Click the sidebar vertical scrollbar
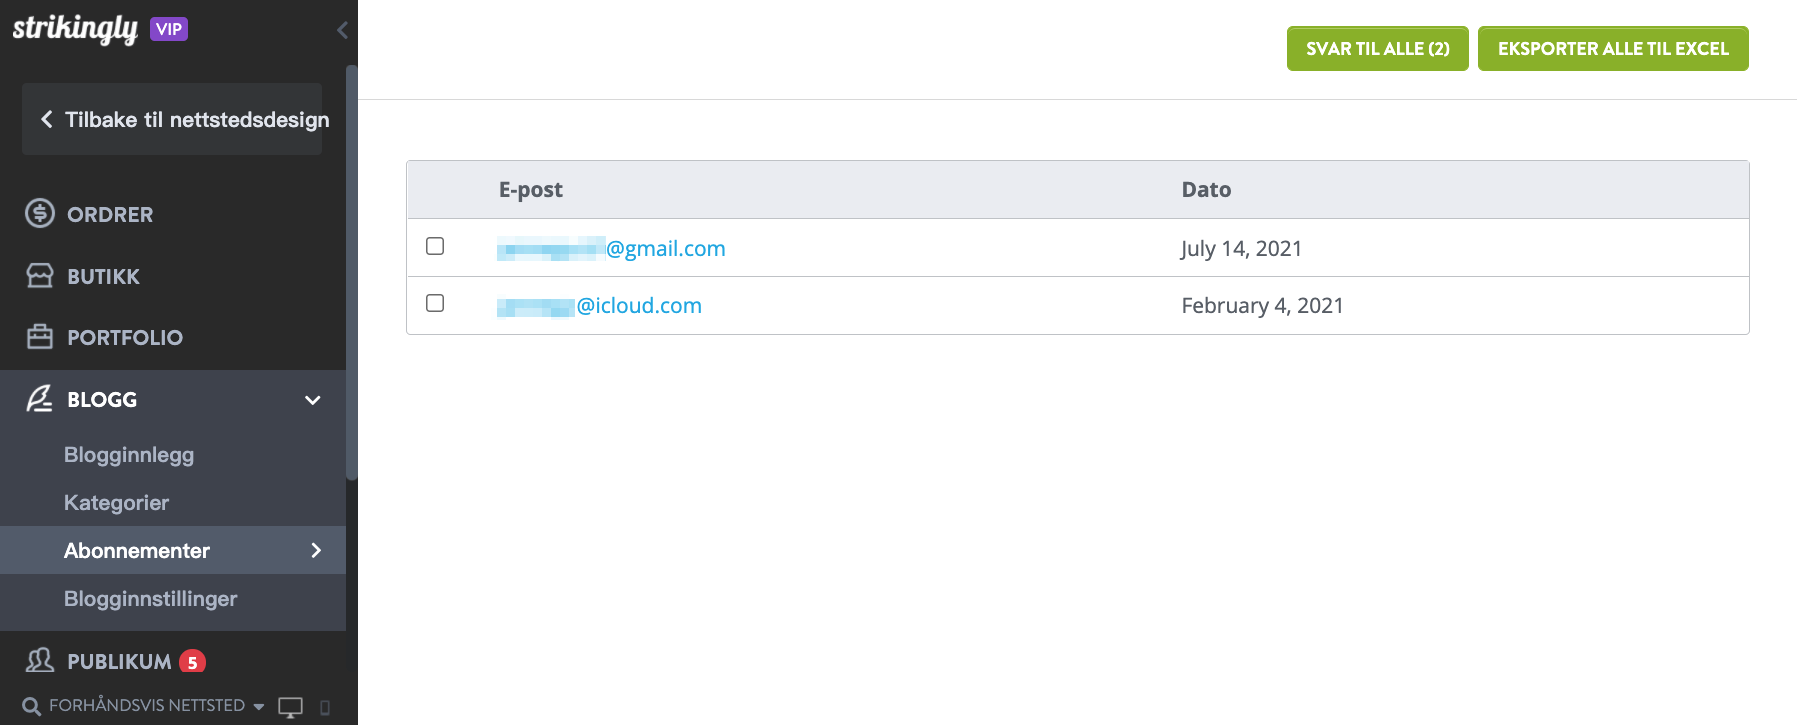The height and width of the screenshot is (725, 1797). 352,273
